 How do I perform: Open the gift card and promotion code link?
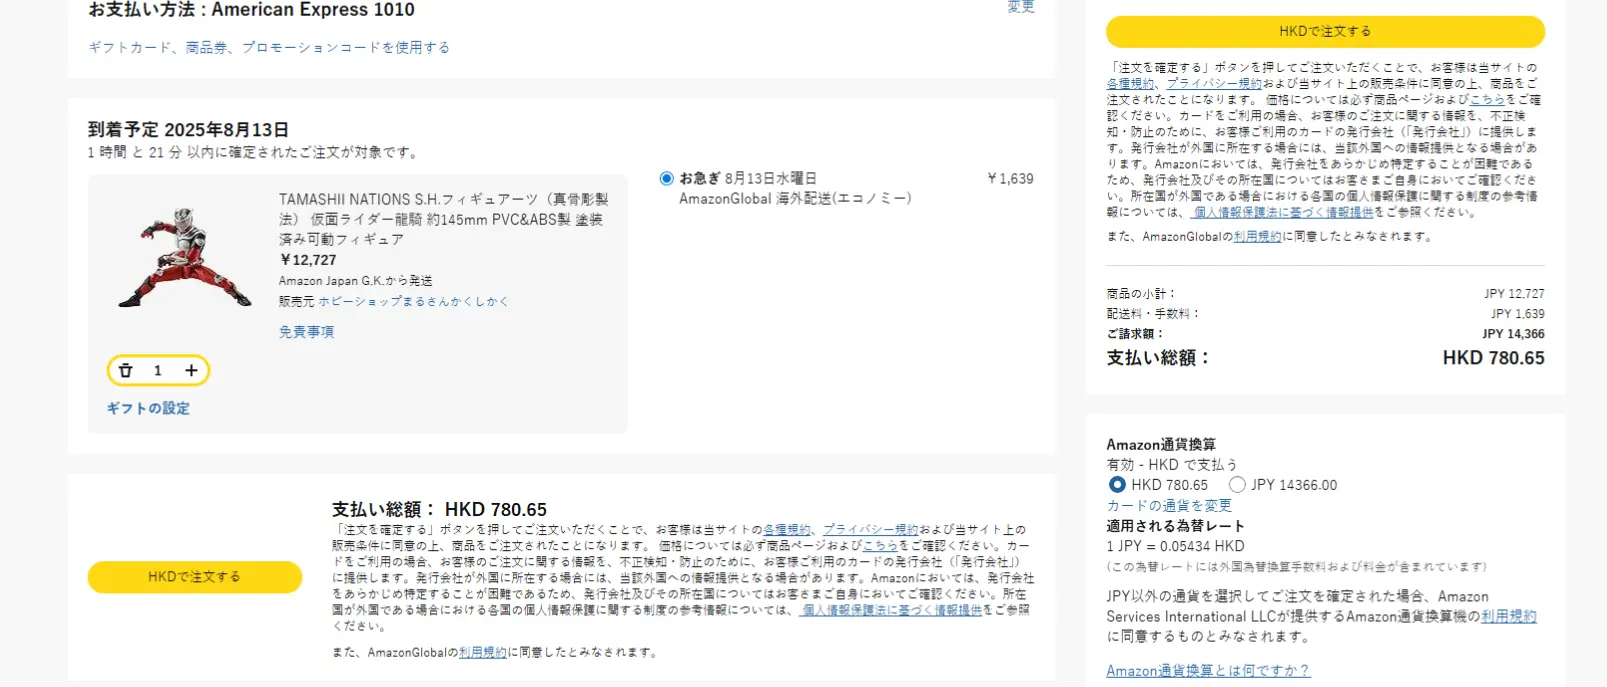tap(269, 47)
